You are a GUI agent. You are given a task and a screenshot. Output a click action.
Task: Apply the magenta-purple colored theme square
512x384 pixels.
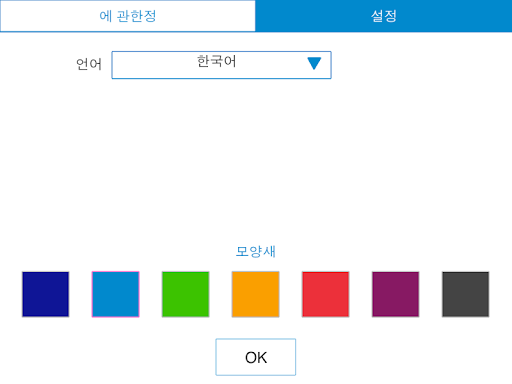click(x=396, y=294)
